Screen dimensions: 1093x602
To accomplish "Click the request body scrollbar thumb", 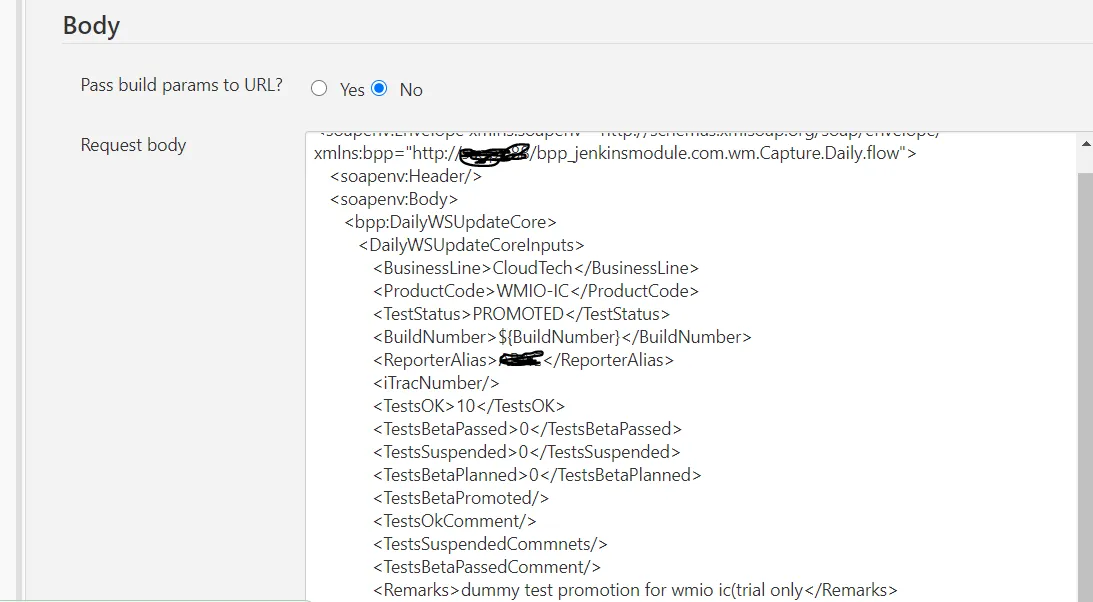I will (x=1085, y=387).
